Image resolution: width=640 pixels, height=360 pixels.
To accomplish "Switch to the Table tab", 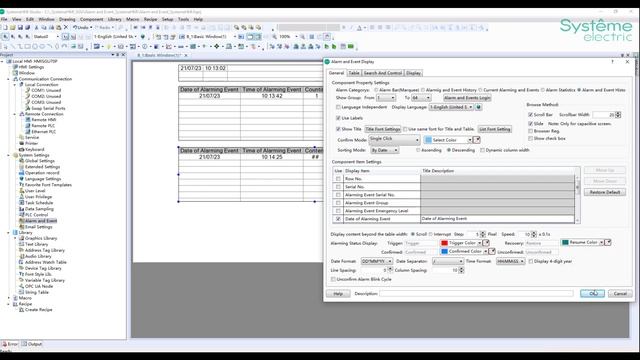I will (354, 73).
